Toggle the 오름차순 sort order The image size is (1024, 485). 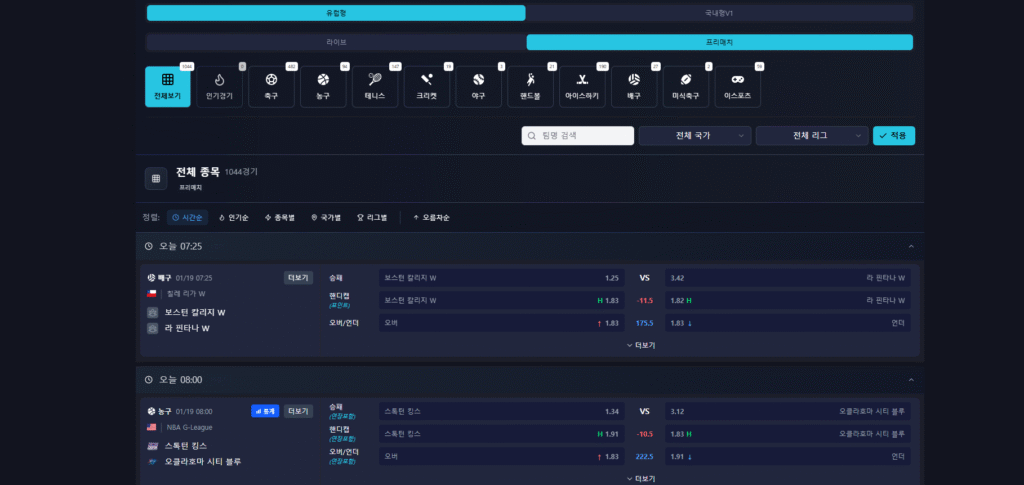pos(431,217)
